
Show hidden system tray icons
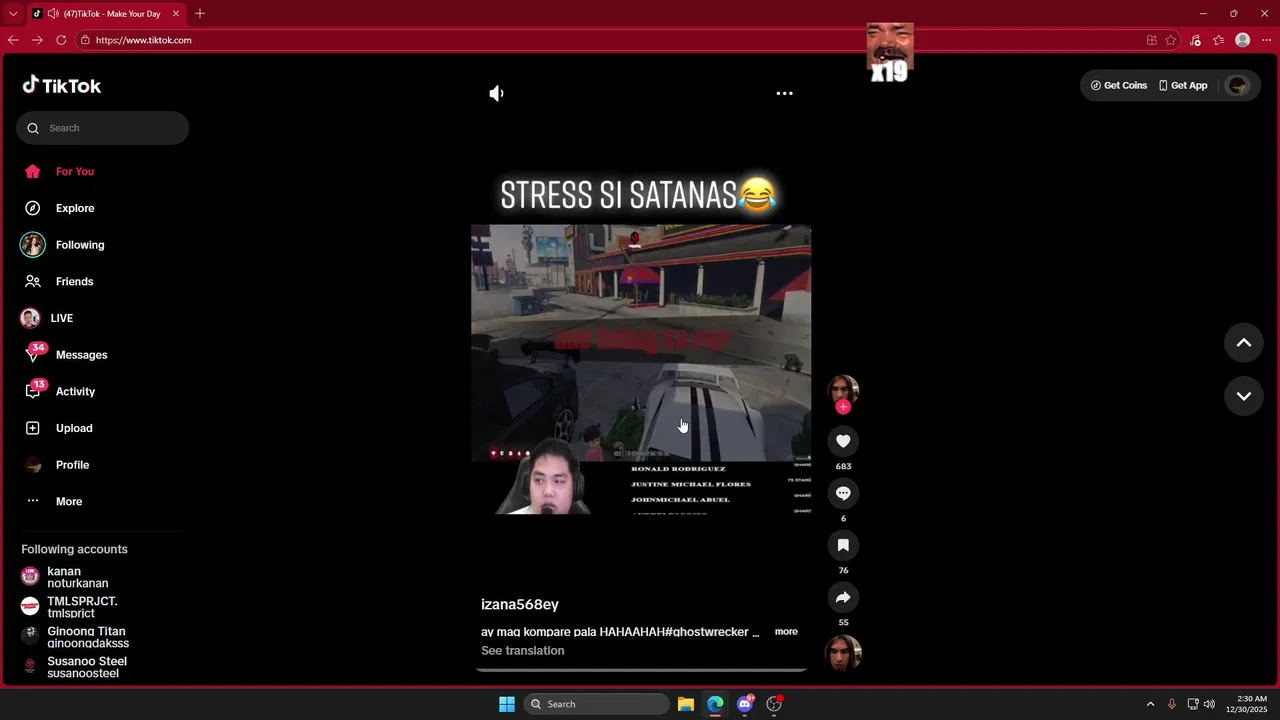[x=1150, y=704]
